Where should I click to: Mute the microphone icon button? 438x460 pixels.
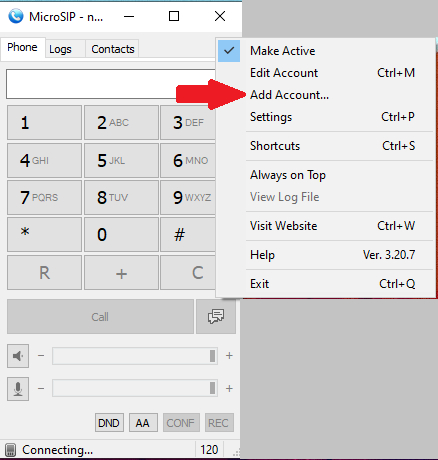(x=18, y=389)
